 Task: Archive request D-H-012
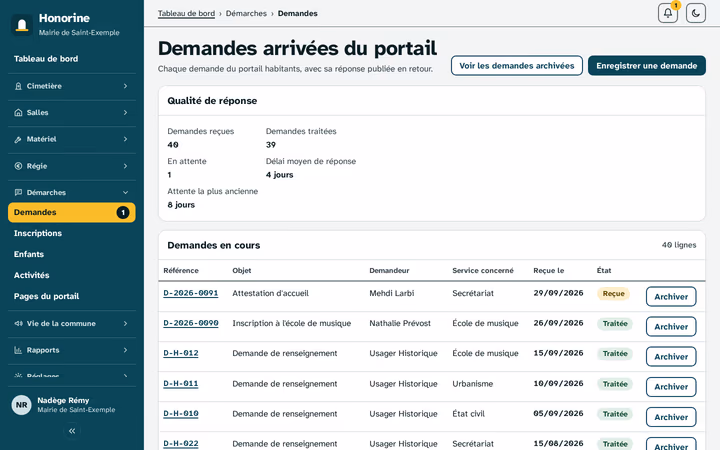point(671,357)
